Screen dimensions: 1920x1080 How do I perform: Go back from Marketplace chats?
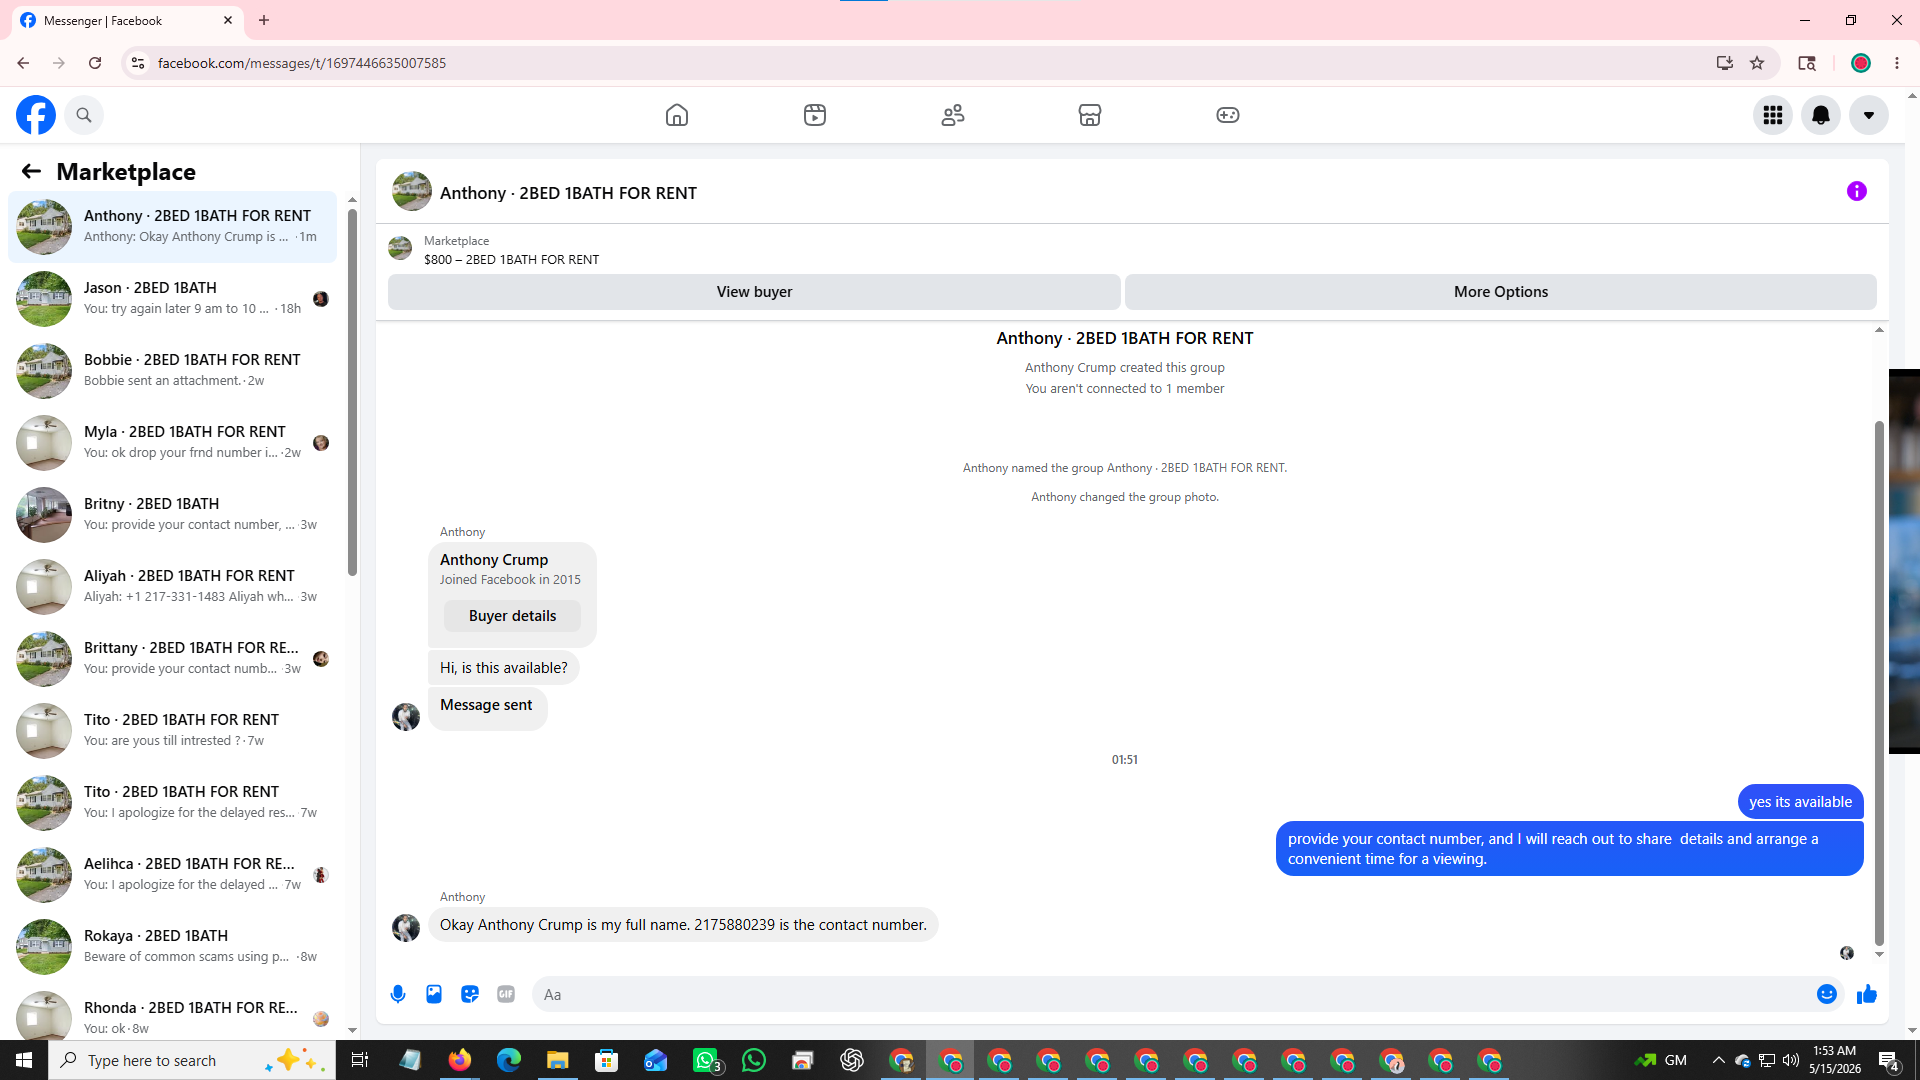31,172
